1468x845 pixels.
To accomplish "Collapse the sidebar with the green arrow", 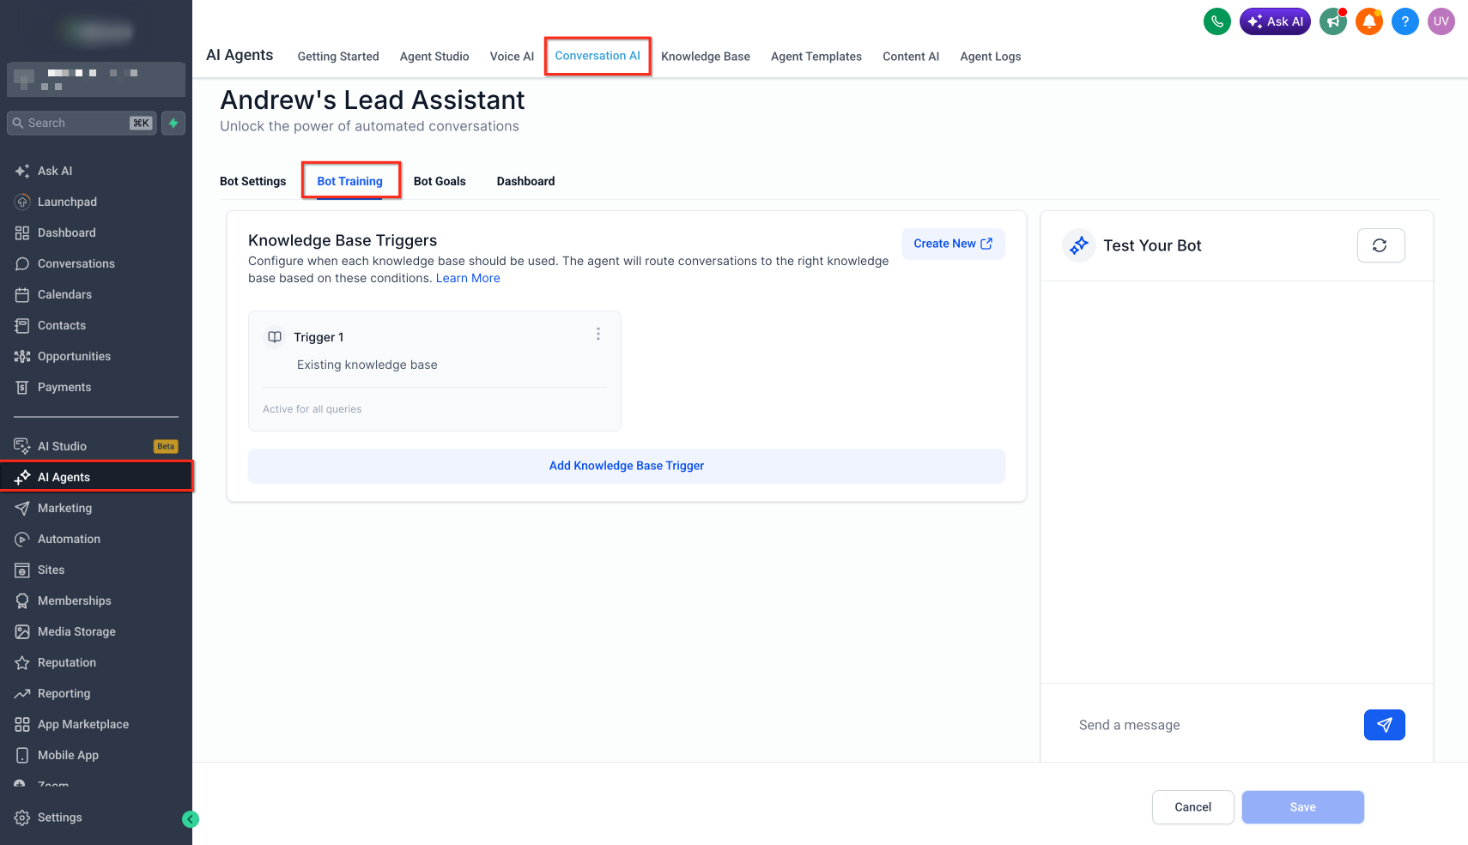I will [x=190, y=819].
